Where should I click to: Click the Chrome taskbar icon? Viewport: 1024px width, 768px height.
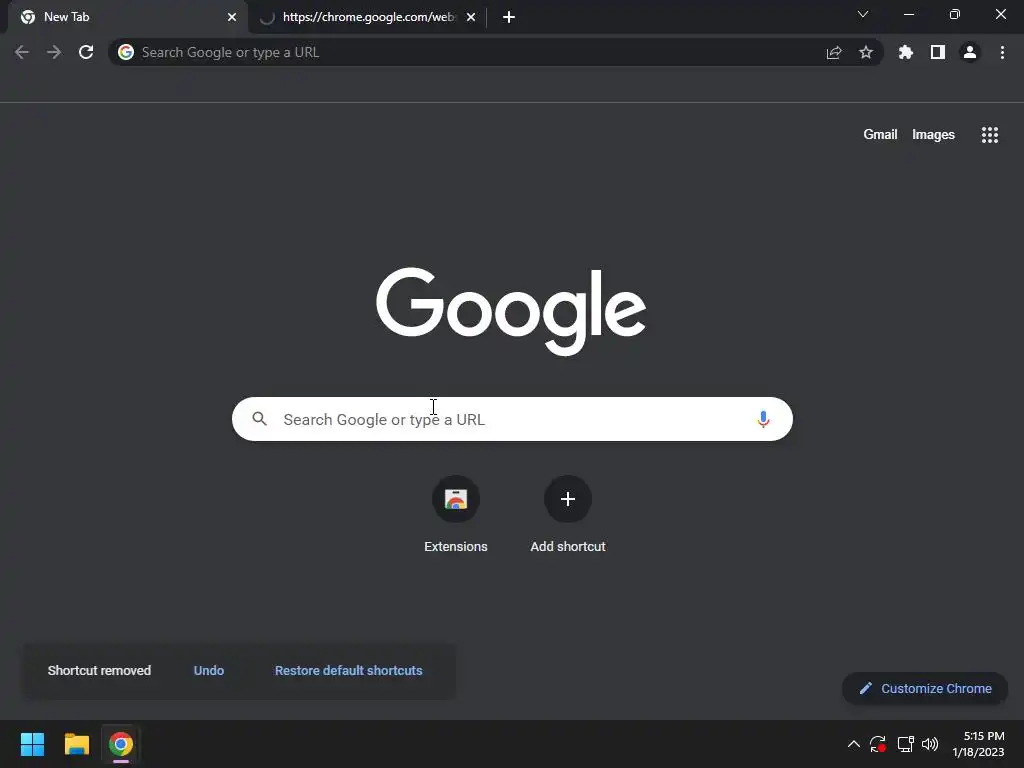point(121,744)
